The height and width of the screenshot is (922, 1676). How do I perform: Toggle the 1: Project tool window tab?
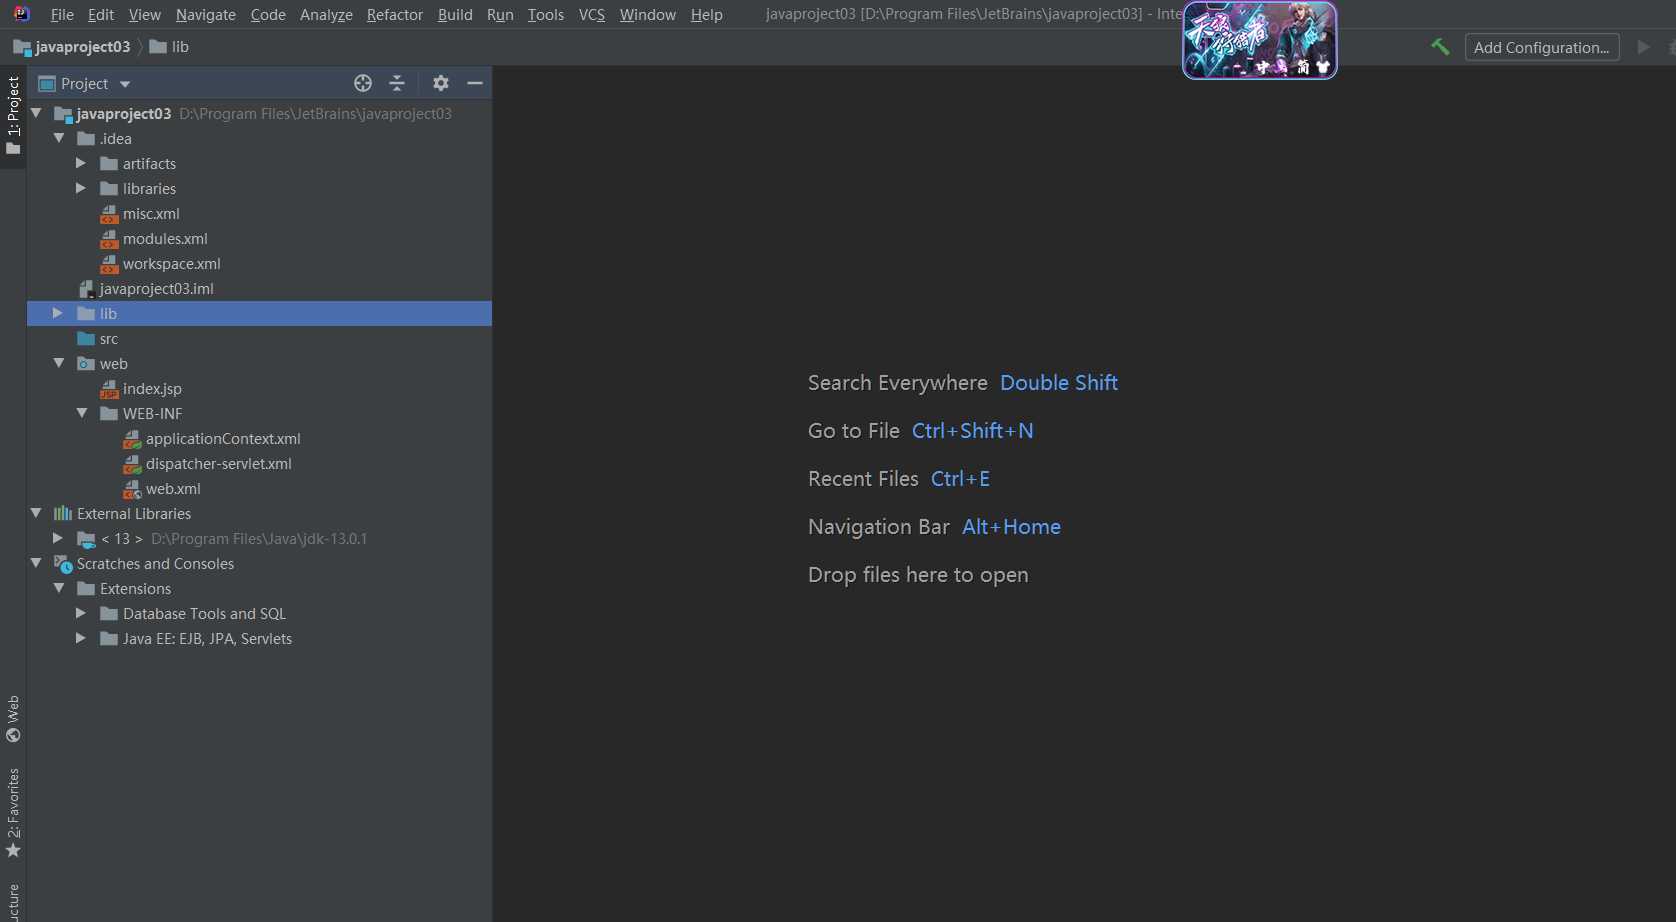click(13, 115)
